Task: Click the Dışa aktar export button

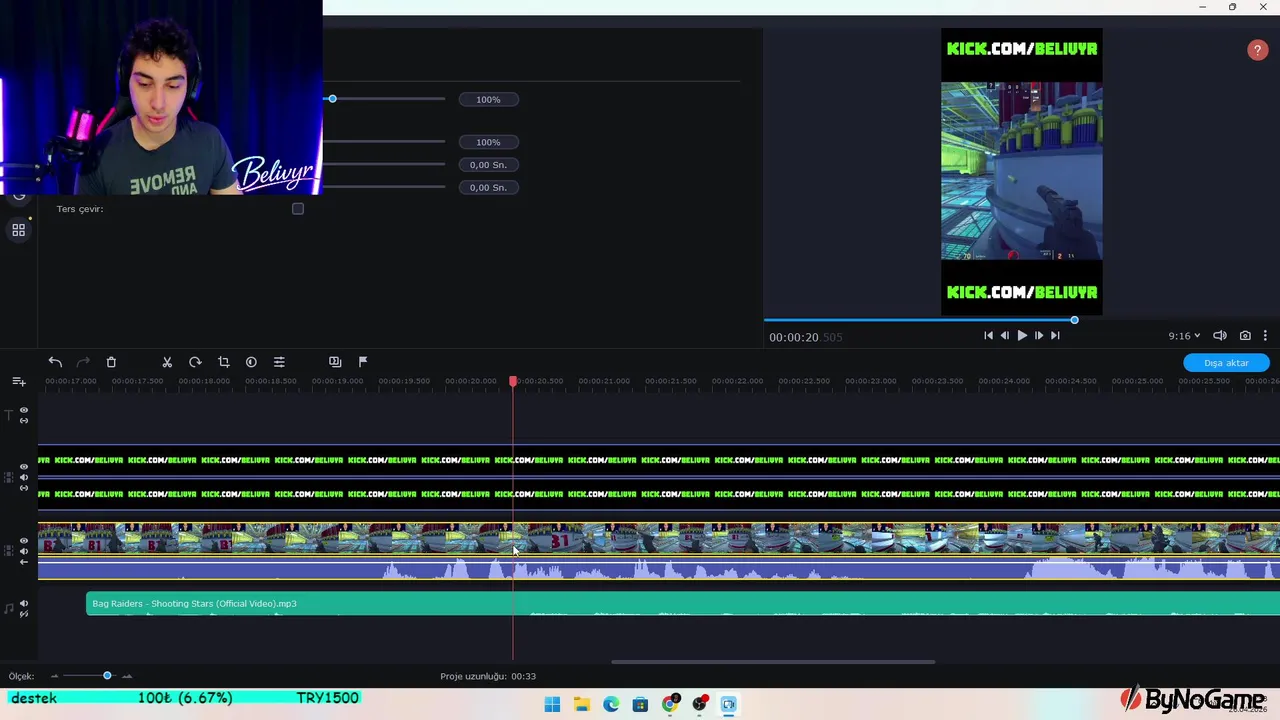Action: (x=1226, y=363)
